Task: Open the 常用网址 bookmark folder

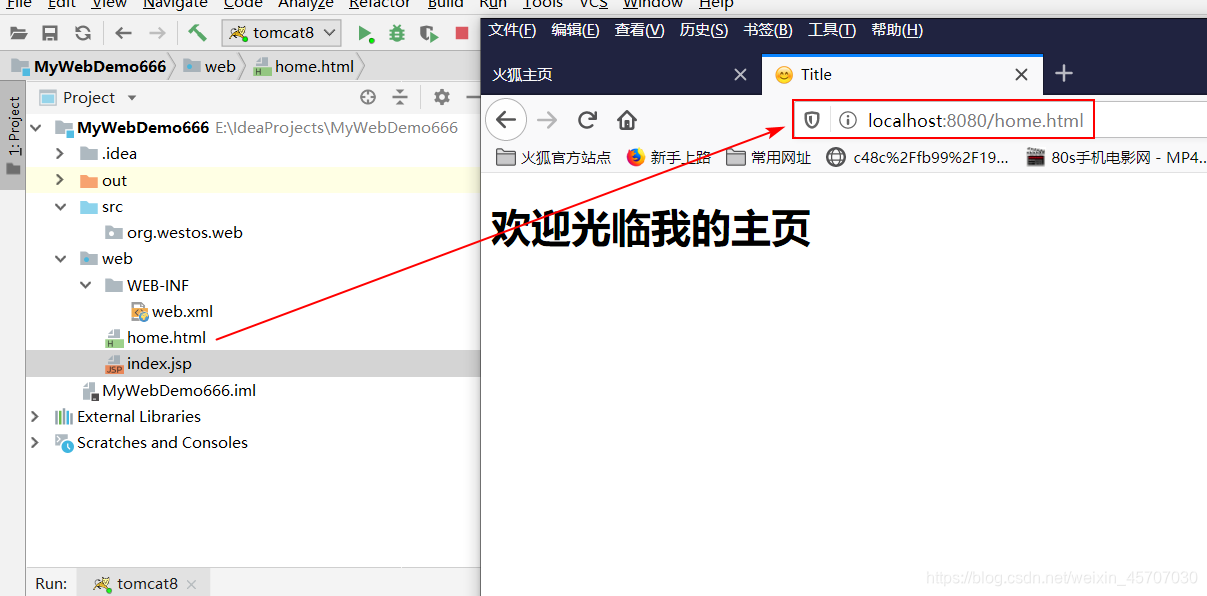Action: pos(769,157)
